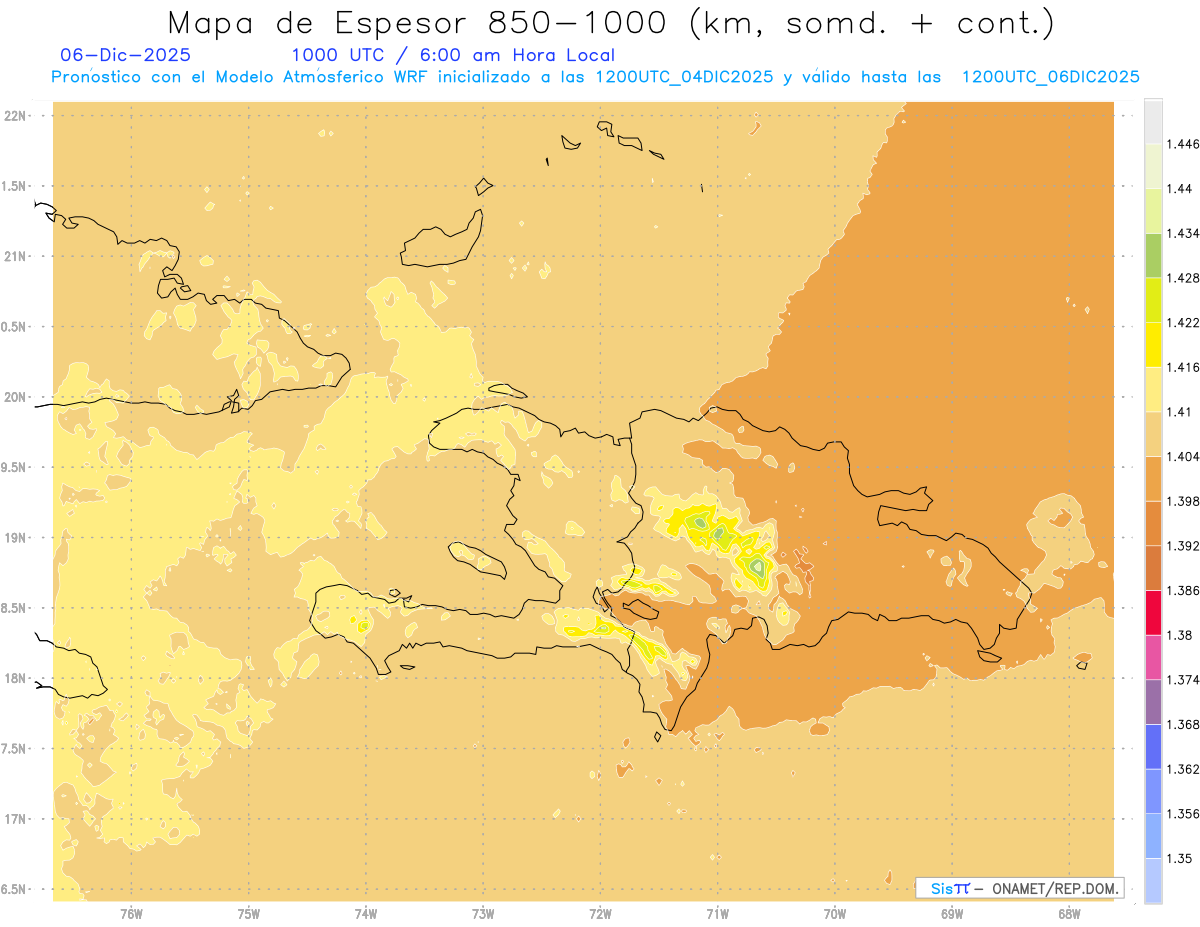1200x927 pixels.
Task: Select the date label '06-Dic-2025'
Action: (x=126, y=55)
